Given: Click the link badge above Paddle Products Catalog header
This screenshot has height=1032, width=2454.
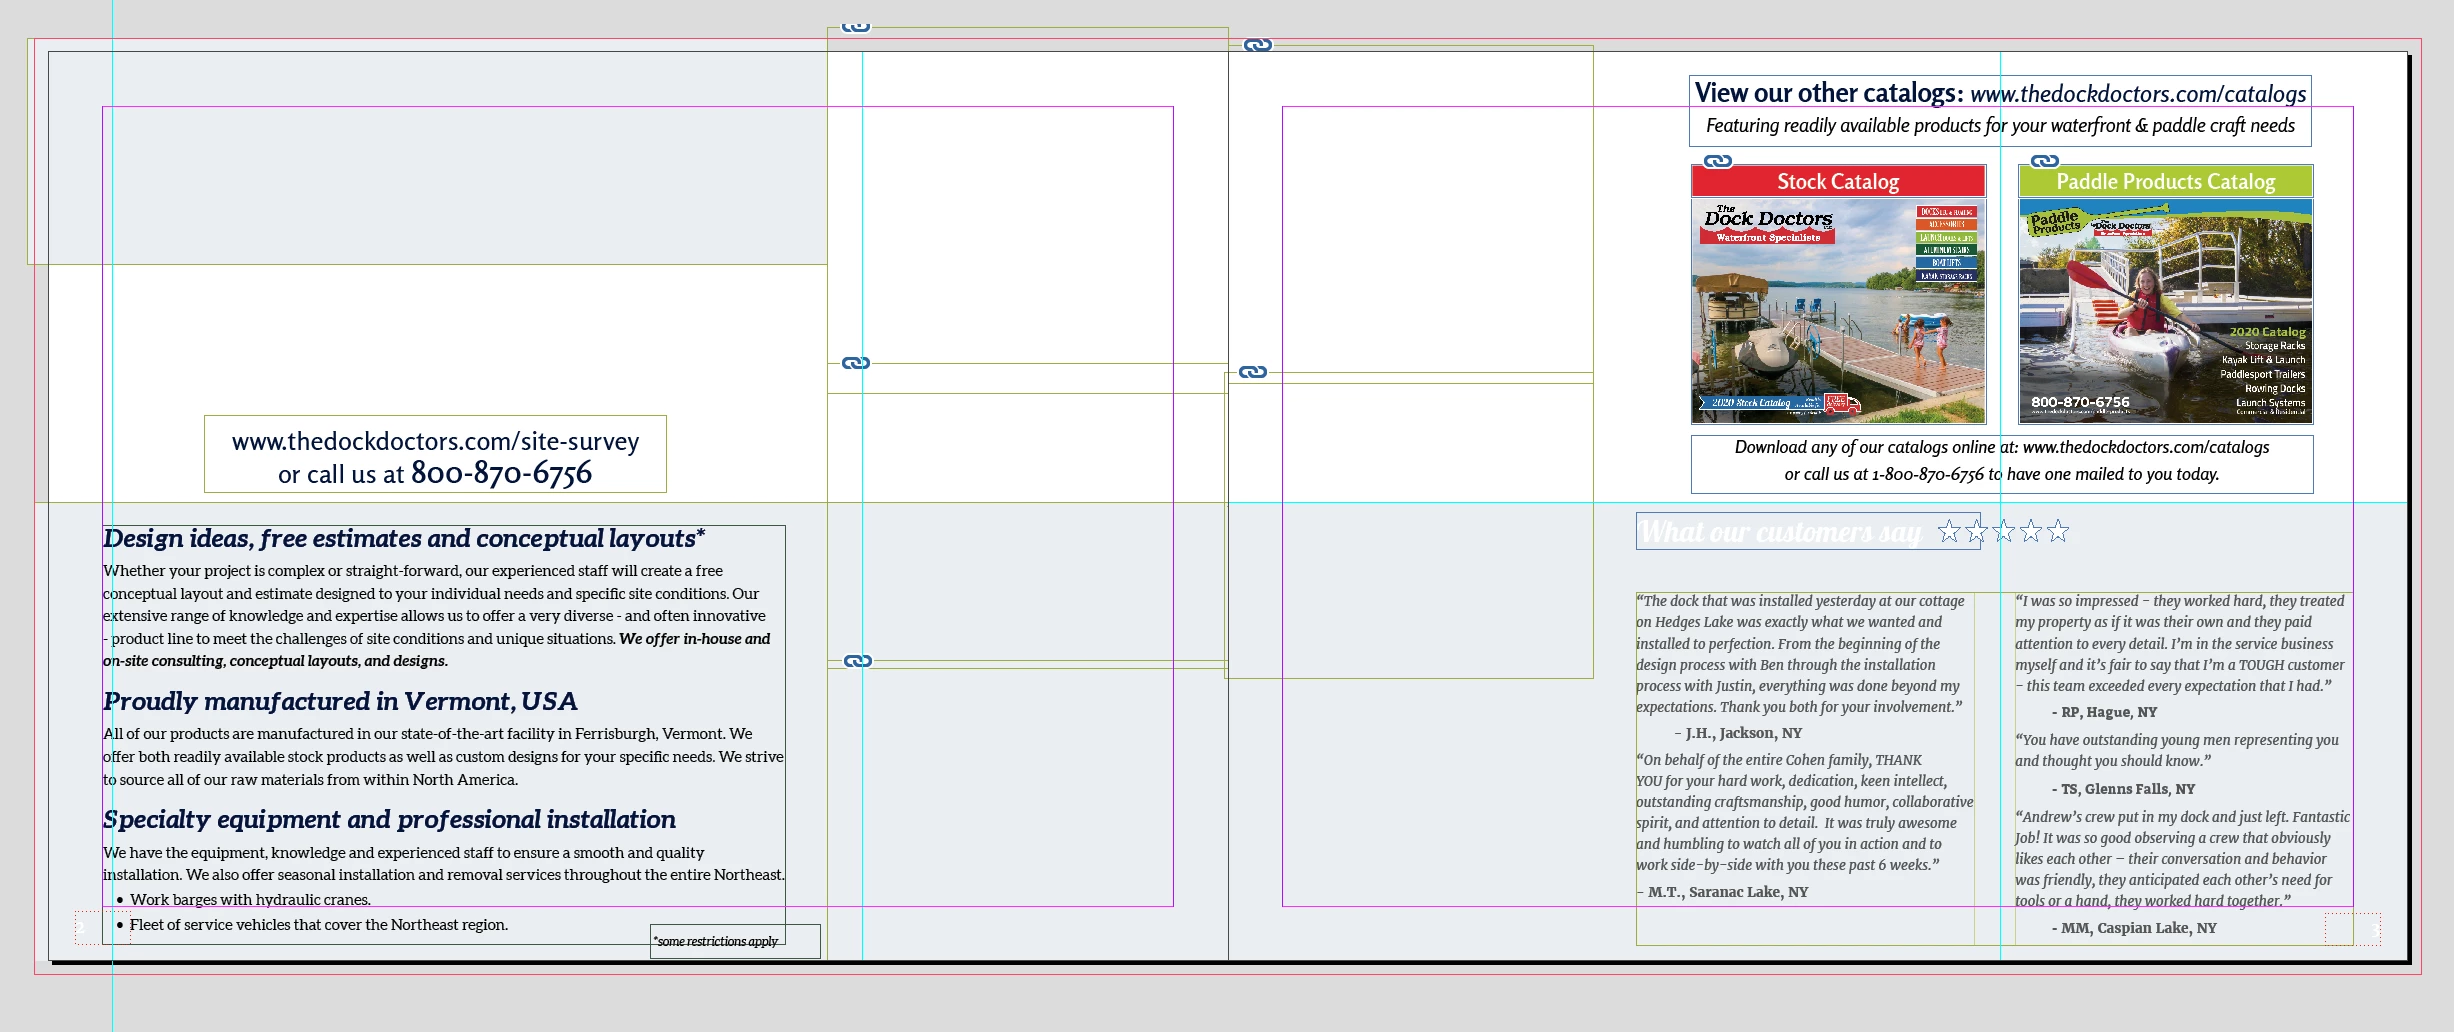Looking at the screenshot, I should 2045,161.
